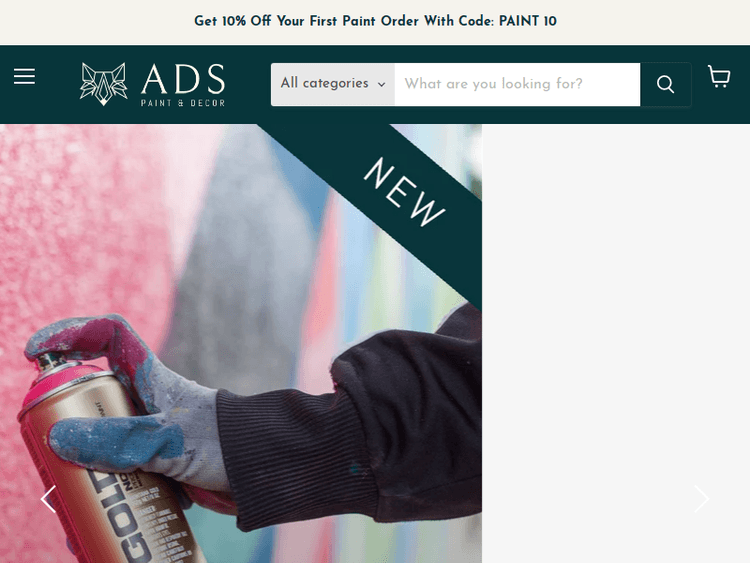Click the Paint & Decor tagline
Screen dimensions: 750x563
(183, 103)
